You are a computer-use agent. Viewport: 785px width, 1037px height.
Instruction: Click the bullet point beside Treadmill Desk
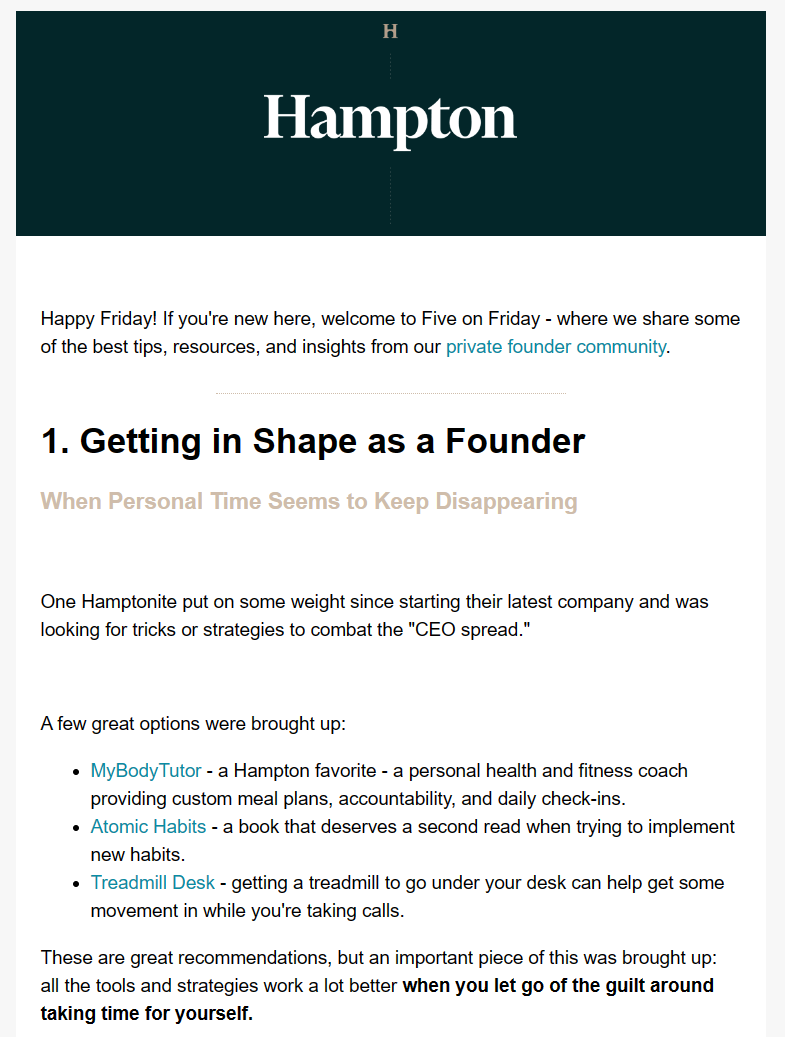(x=79, y=884)
